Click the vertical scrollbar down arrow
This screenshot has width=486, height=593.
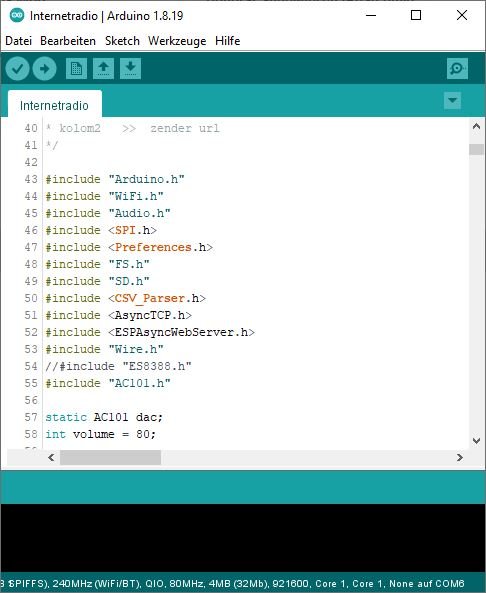point(477,441)
